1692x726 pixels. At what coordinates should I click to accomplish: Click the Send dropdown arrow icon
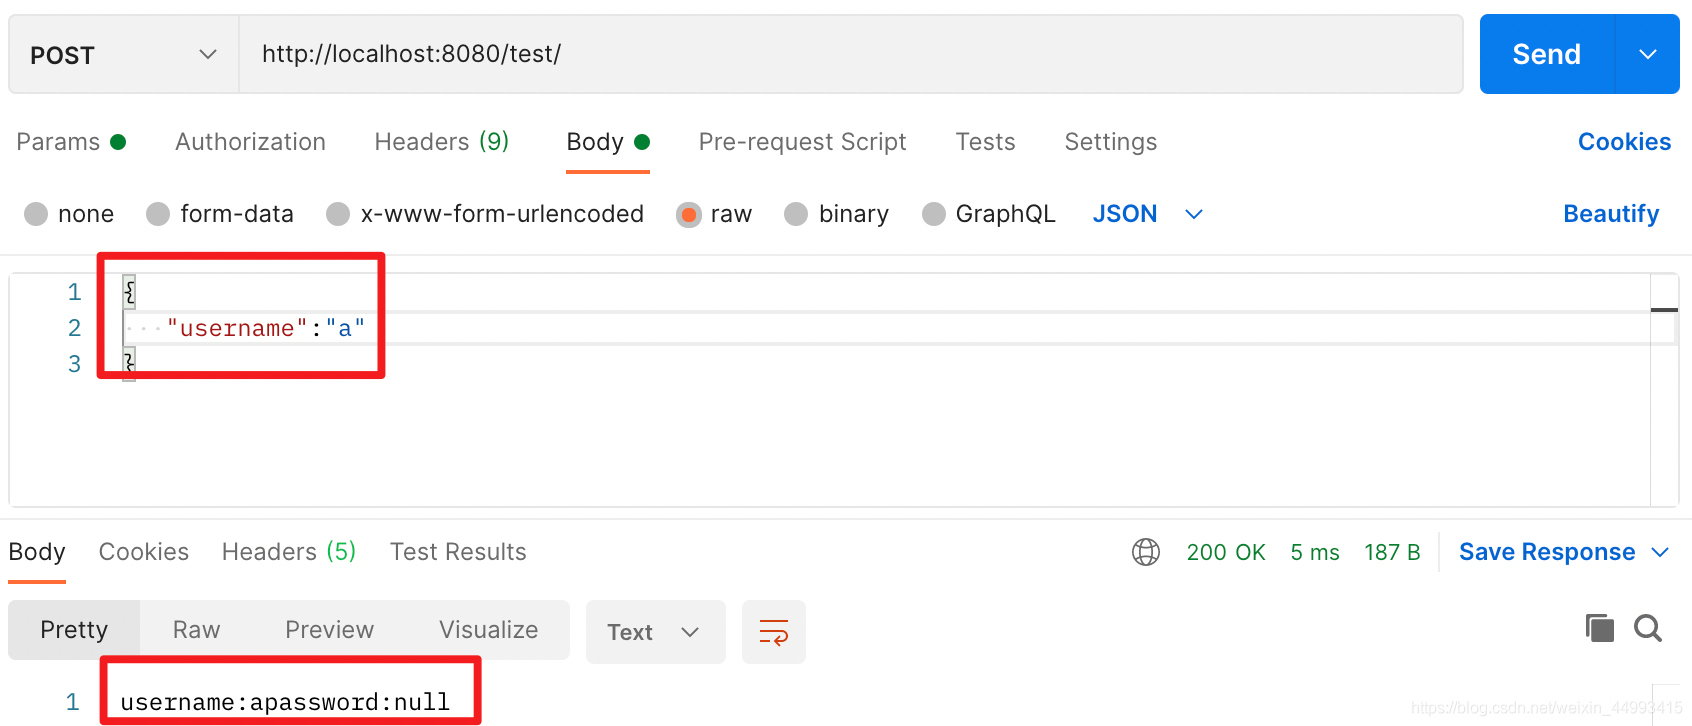point(1647,54)
